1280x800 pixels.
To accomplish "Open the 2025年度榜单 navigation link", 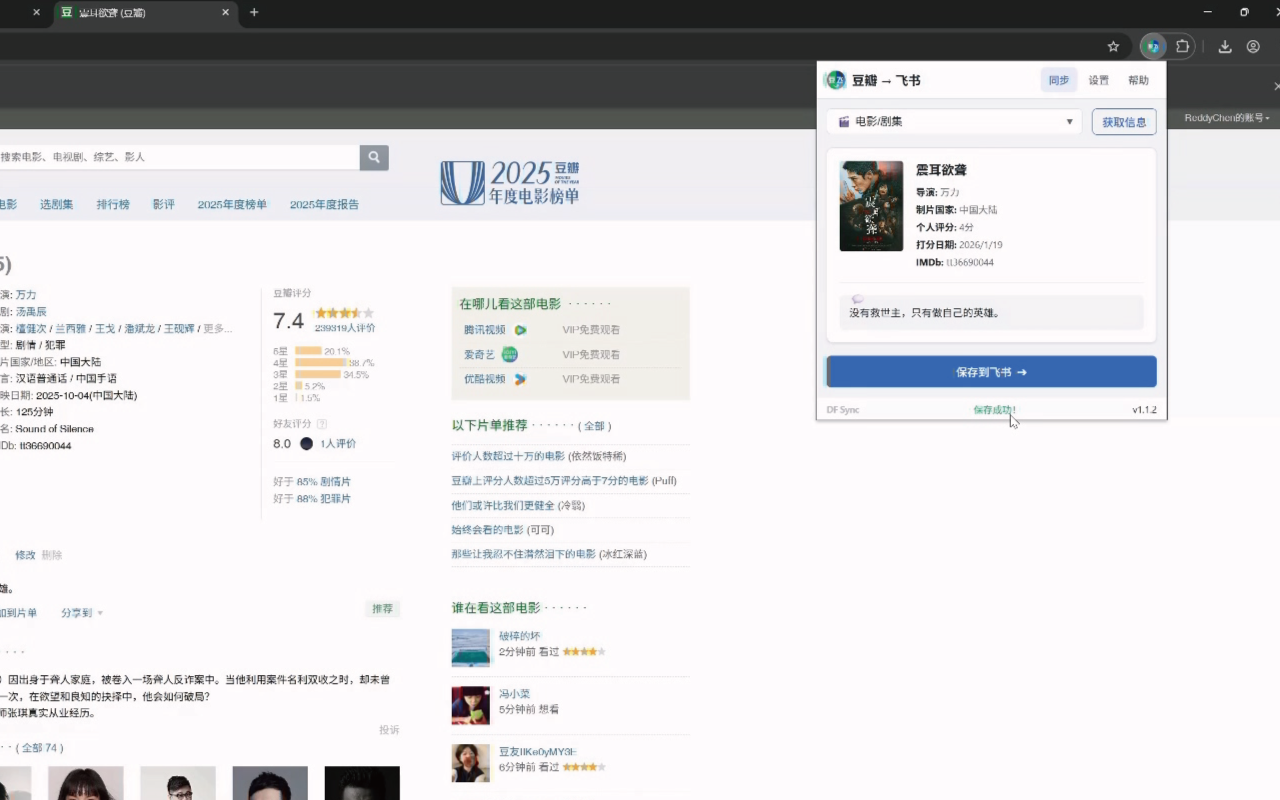I will (x=232, y=204).
